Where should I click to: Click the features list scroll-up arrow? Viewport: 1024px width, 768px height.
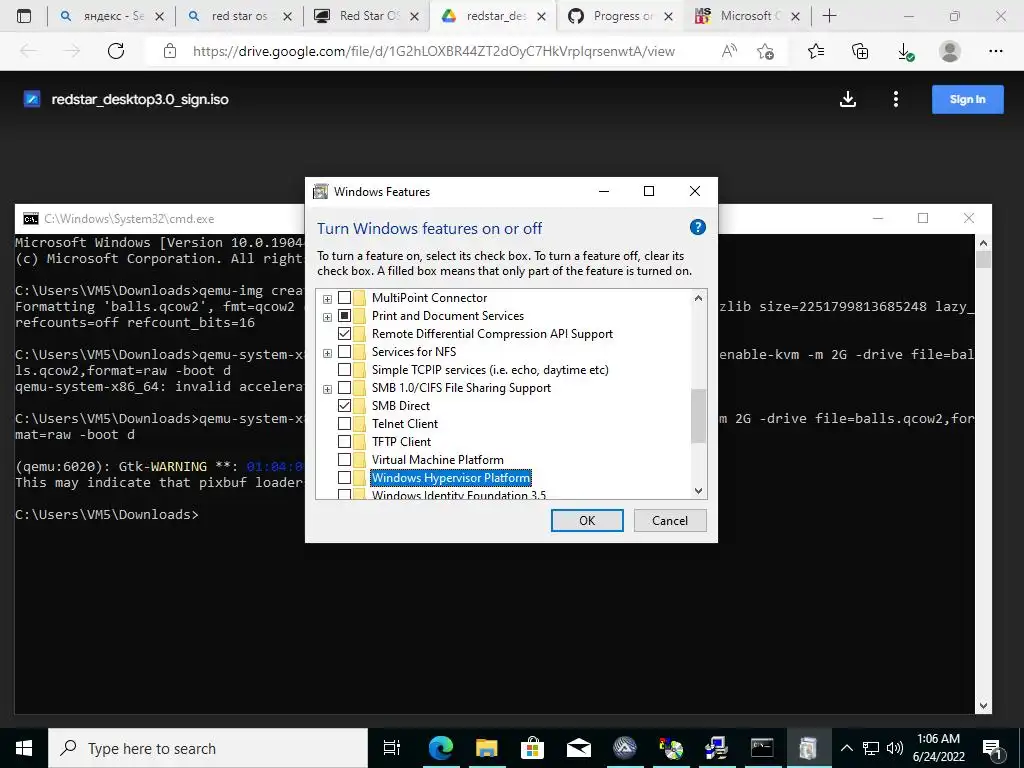(698, 298)
